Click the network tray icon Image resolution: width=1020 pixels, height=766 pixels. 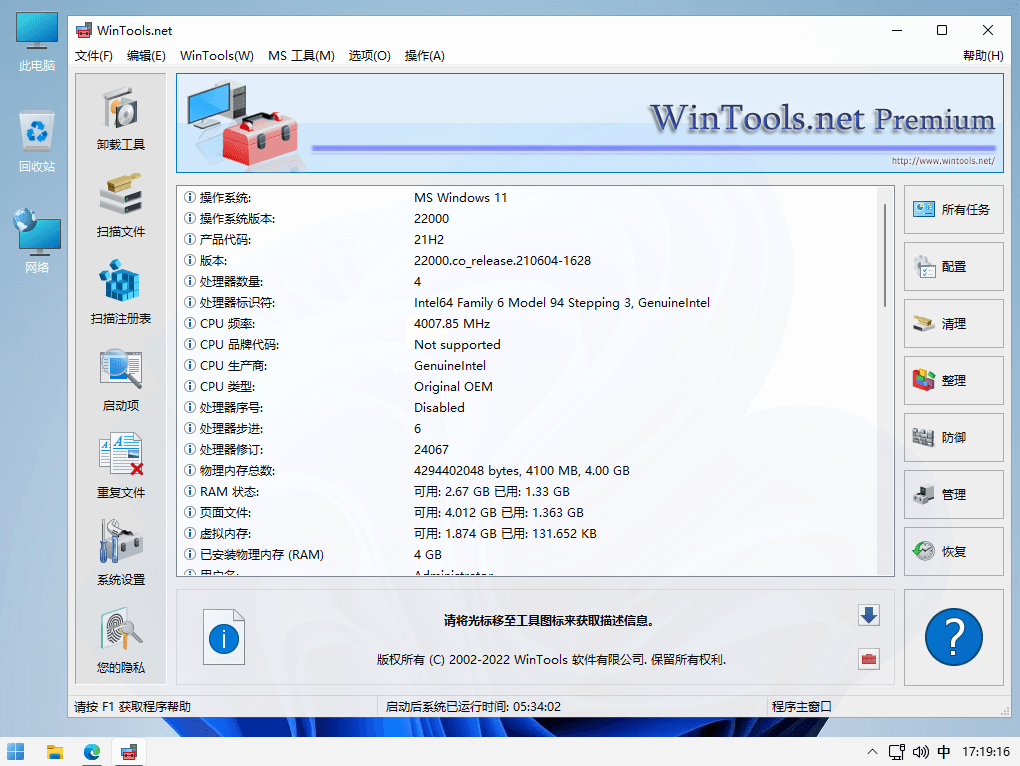tap(897, 752)
